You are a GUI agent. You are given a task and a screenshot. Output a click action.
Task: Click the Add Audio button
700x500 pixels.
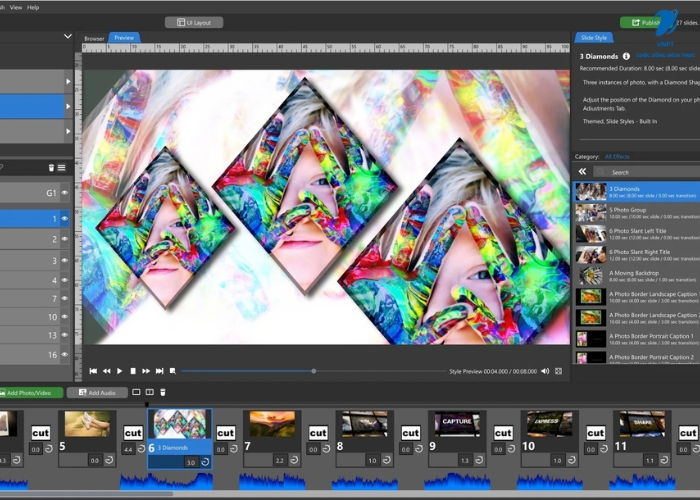(97, 393)
